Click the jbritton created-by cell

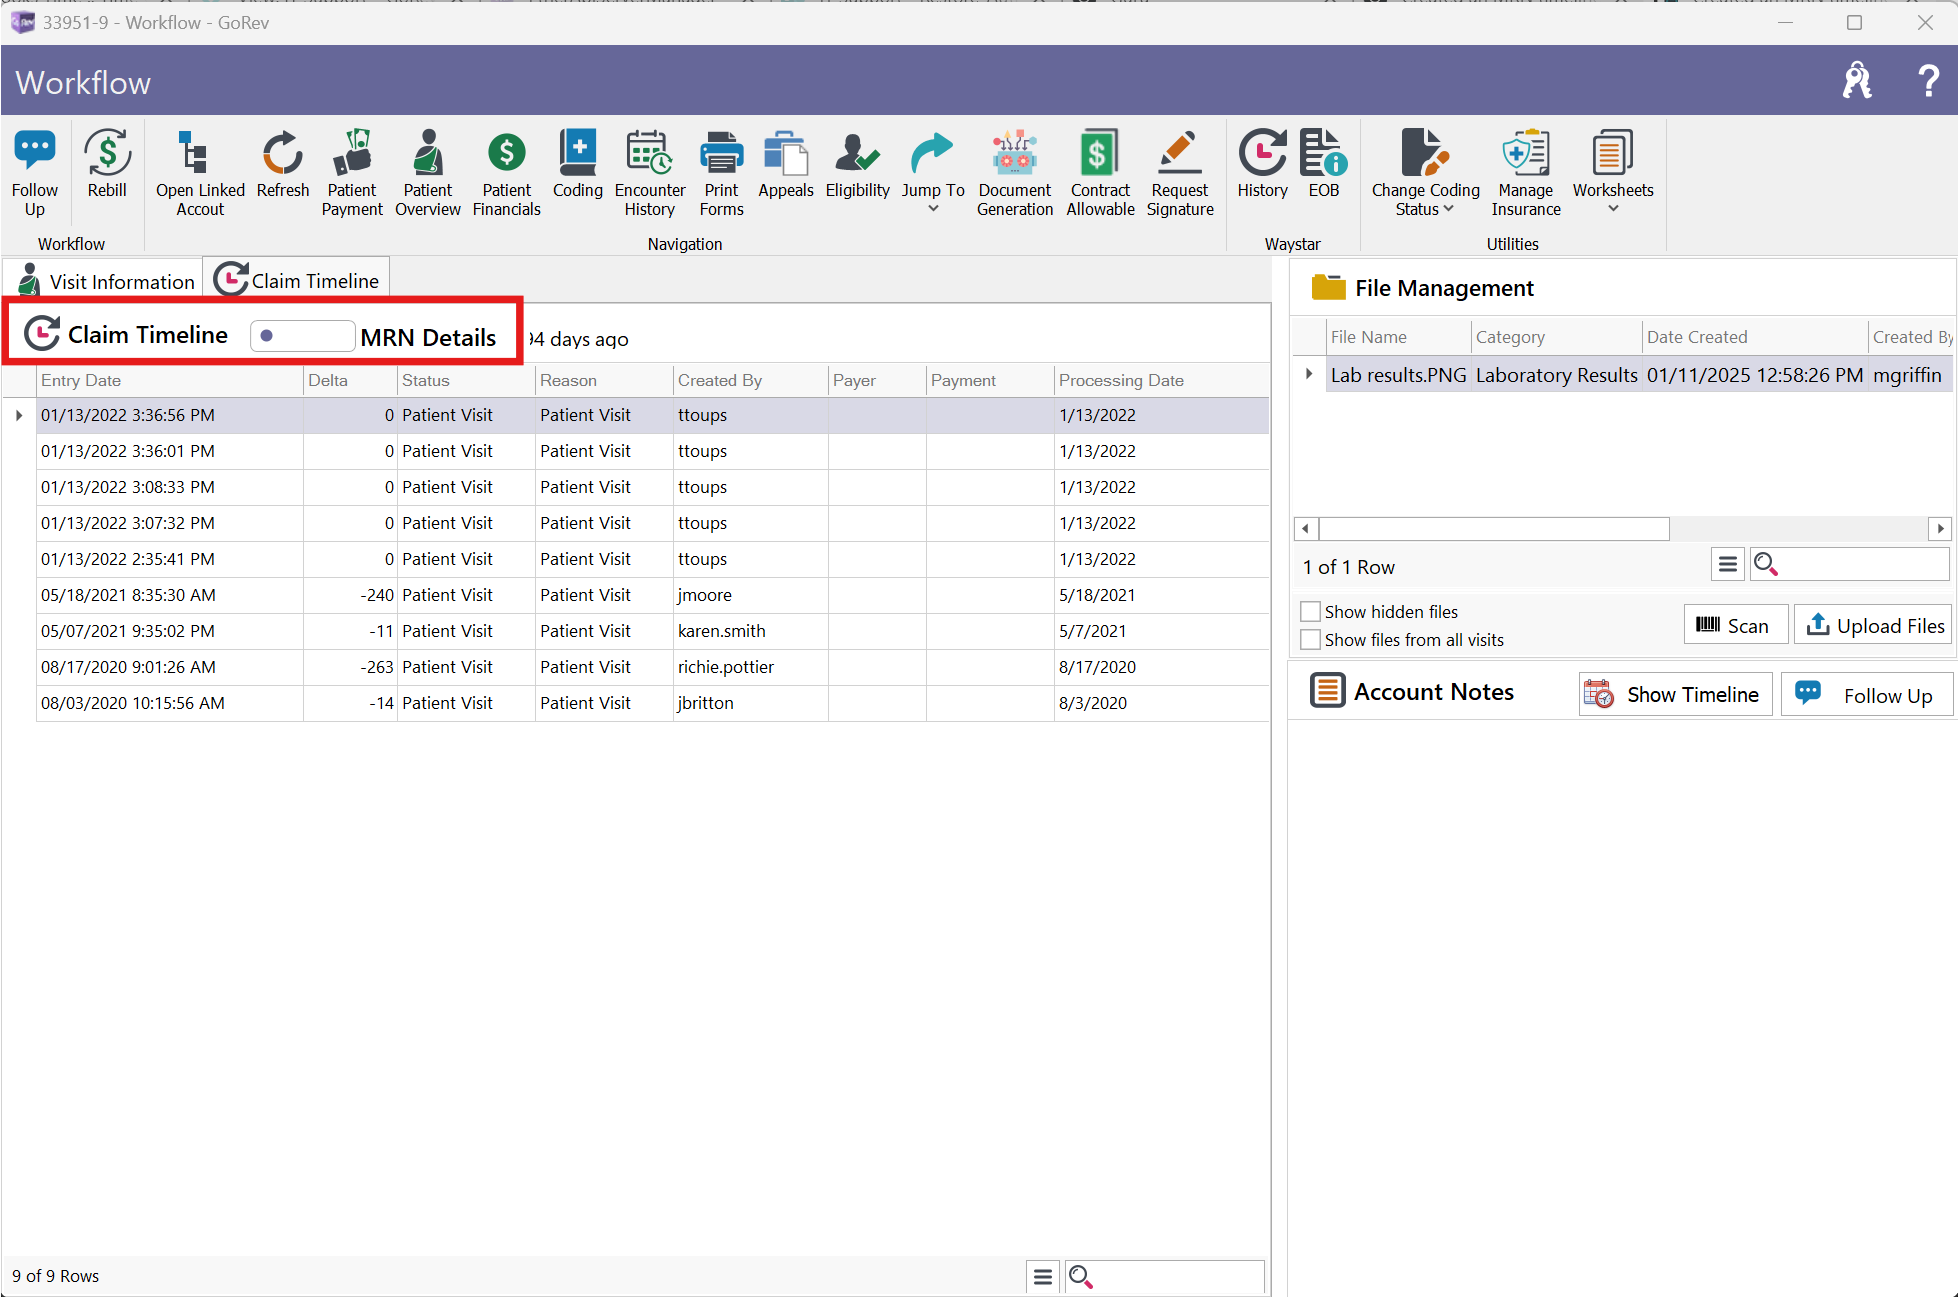pyautogui.click(x=751, y=703)
